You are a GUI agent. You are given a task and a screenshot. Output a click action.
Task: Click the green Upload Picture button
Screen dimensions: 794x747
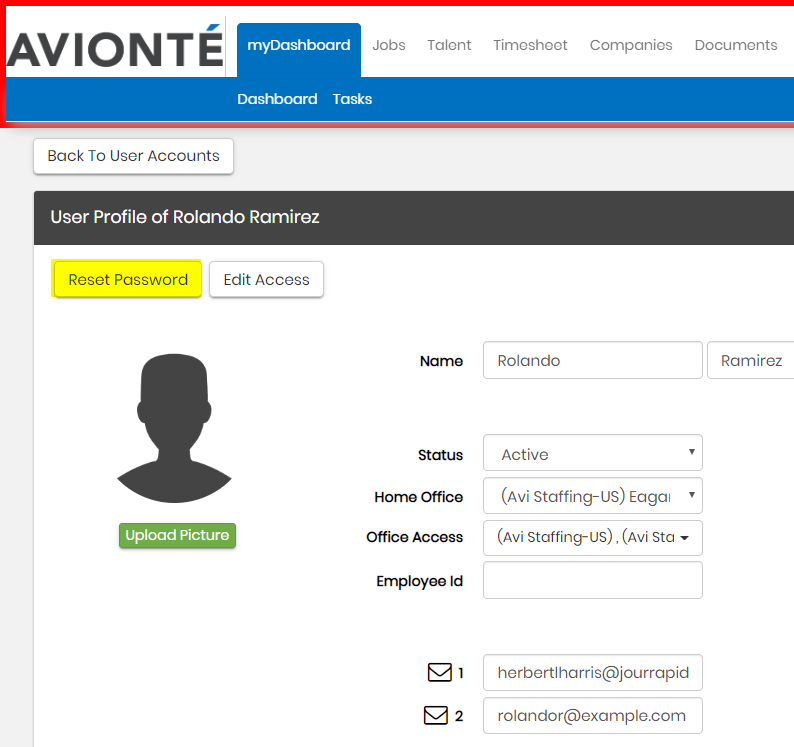click(x=177, y=535)
